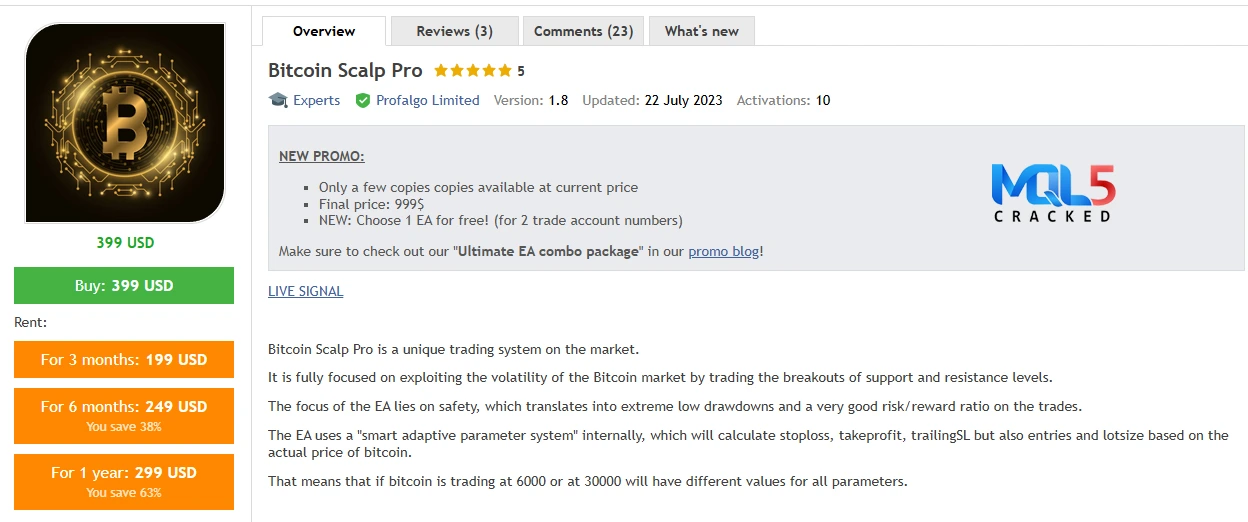Image resolution: width=1248 pixels, height=522 pixels.
Task: Click the green 399 USD price text
Action: tap(125, 242)
